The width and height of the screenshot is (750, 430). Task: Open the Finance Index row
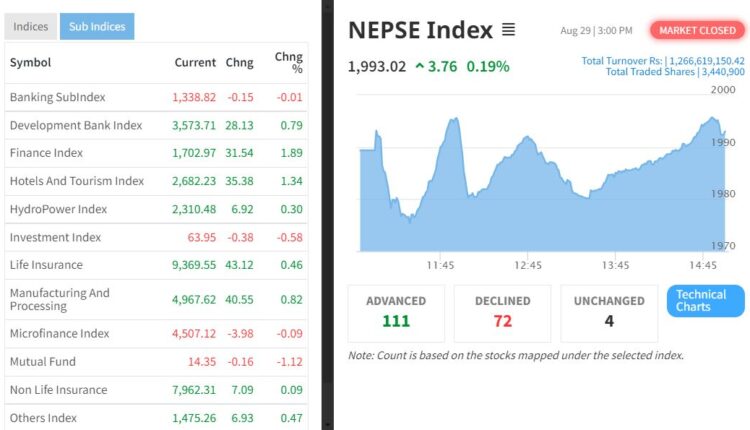[x=46, y=153]
